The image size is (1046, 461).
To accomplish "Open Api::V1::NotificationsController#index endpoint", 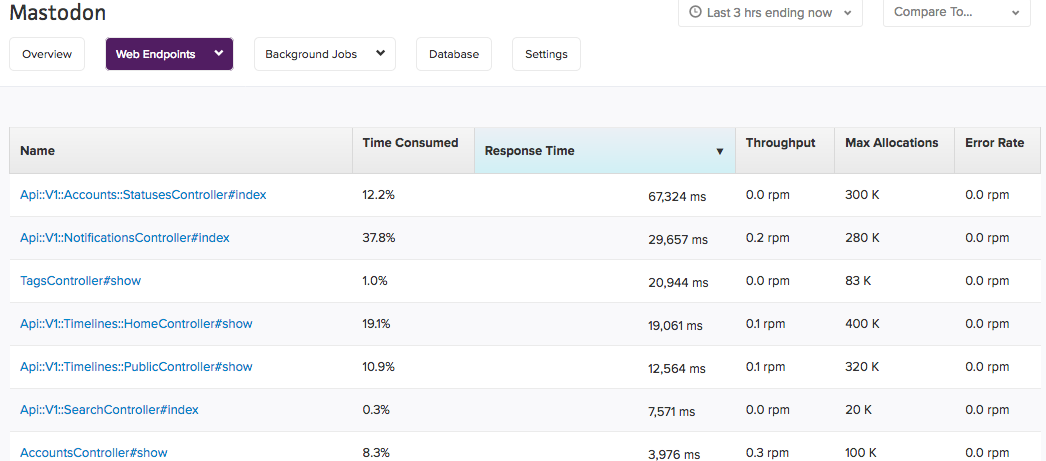I will click(x=125, y=238).
